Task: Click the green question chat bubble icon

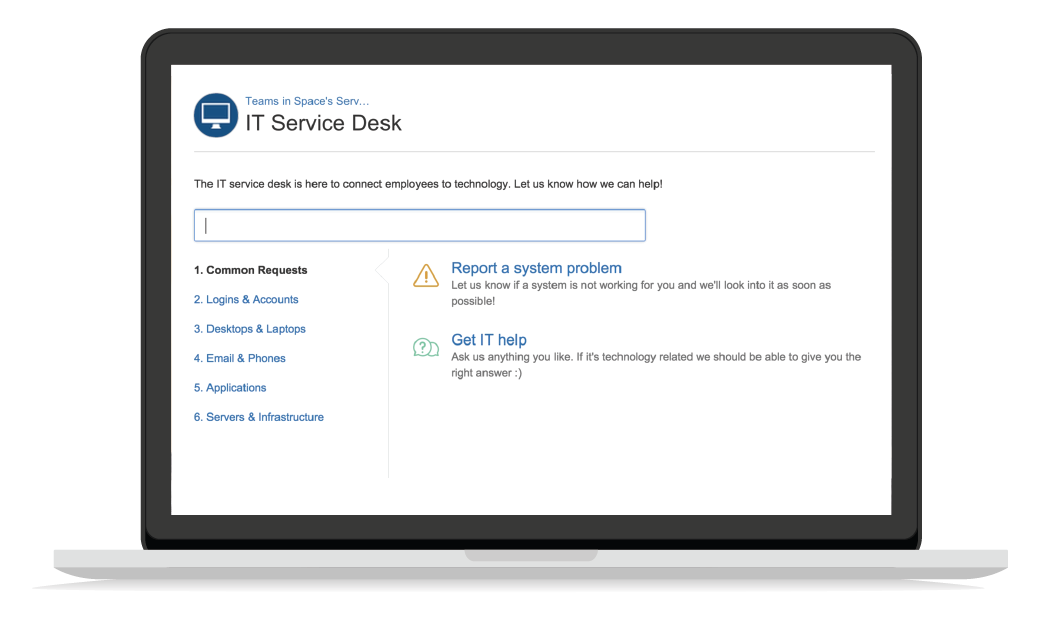Action: click(426, 347)
